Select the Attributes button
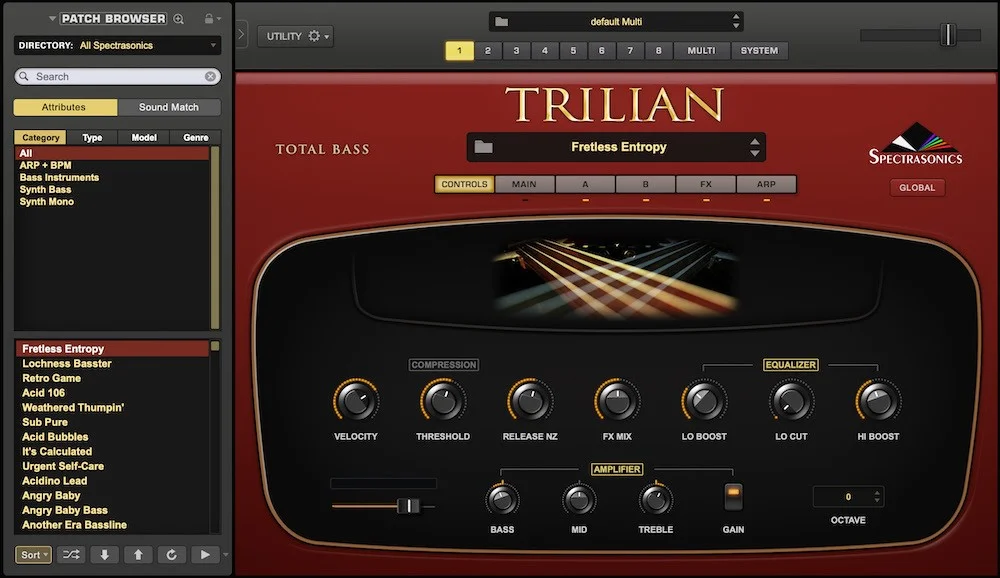1000x578 pixels. 65,107
